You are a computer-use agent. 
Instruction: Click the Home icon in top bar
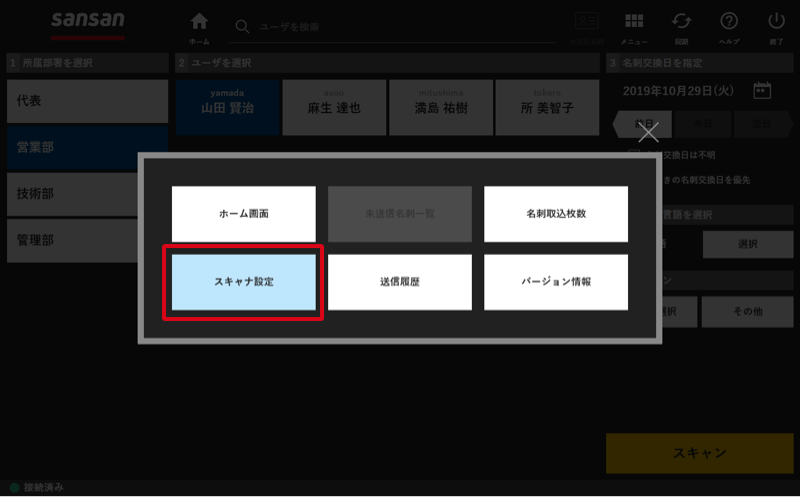coord(199,22)
